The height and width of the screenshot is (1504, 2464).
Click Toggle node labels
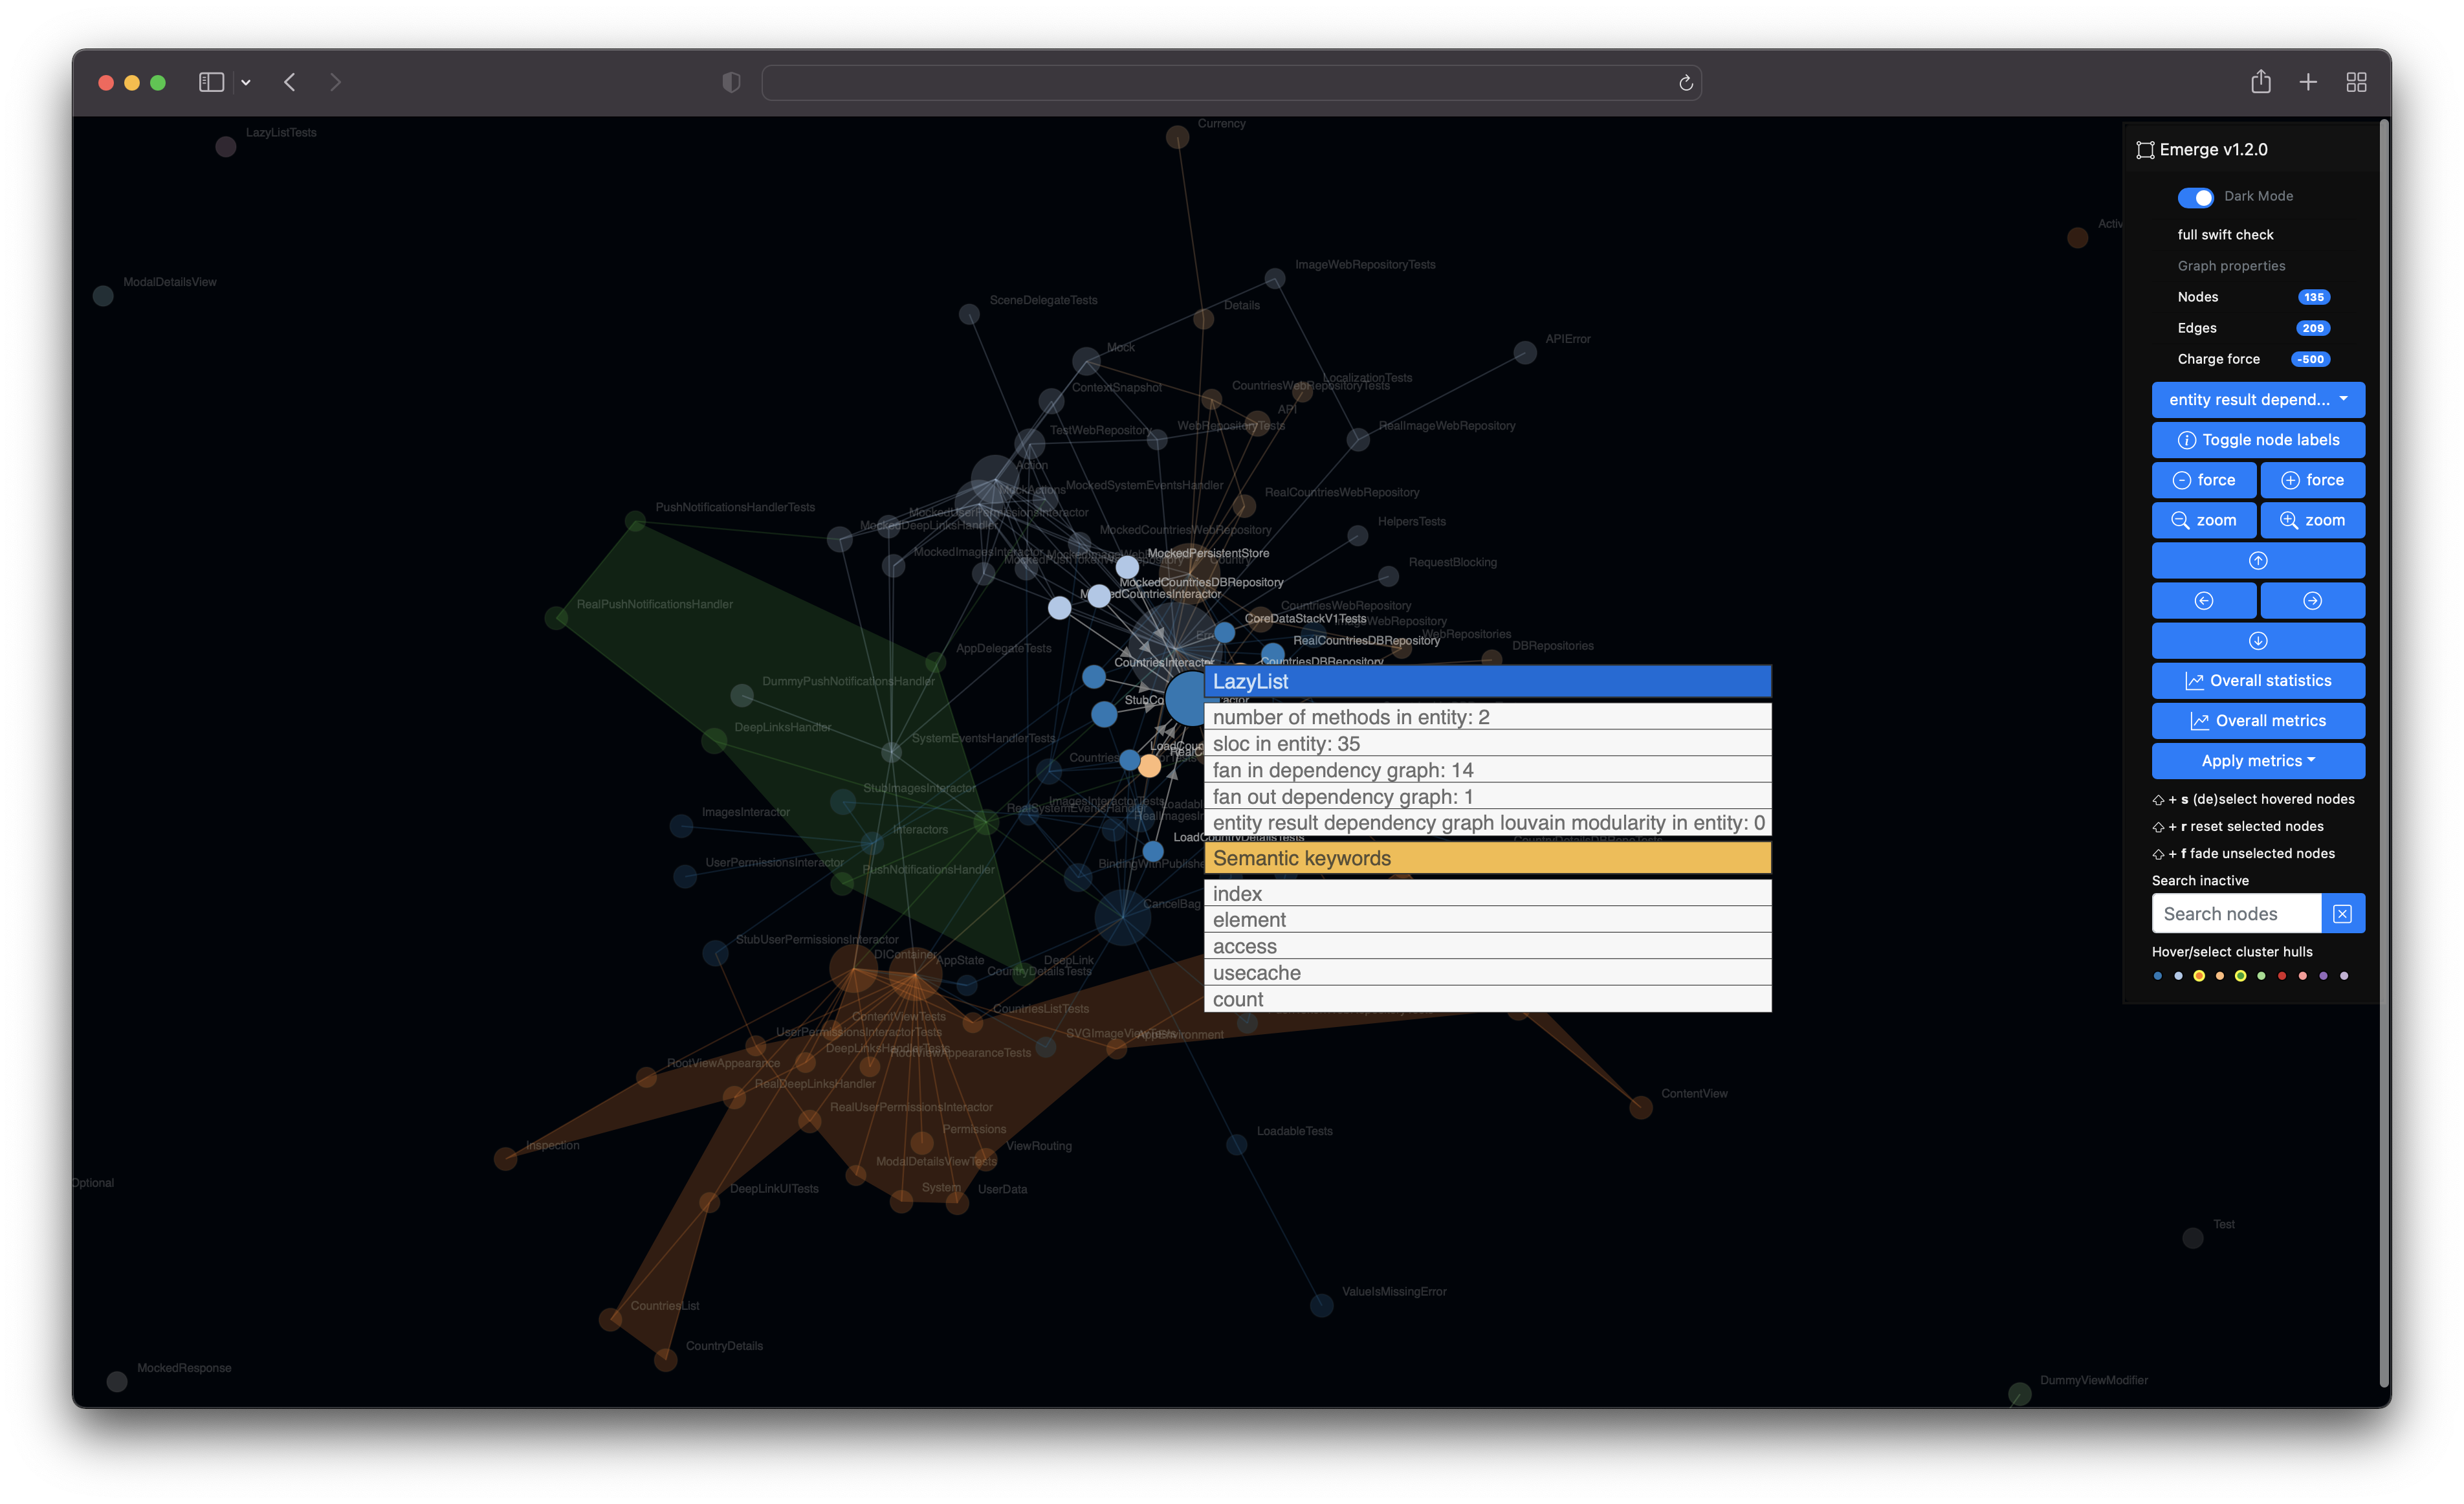pyautogui.click(x=2258, y=439)
